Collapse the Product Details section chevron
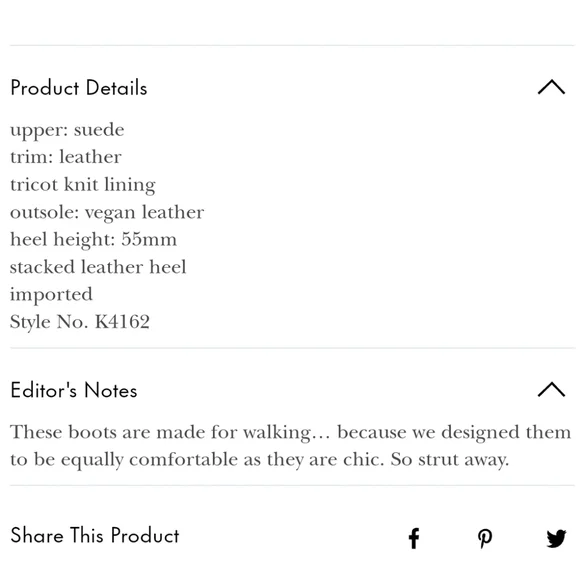580x579 pixels. click(x=551, y=87)
